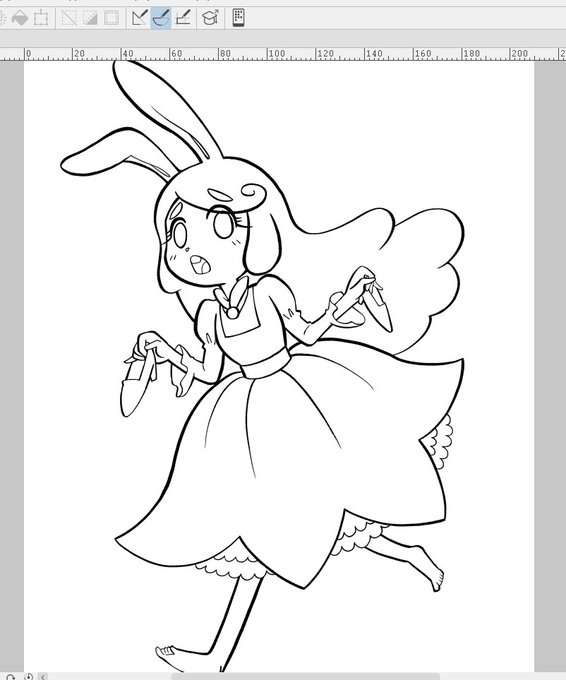Click the reset rotation icon at canvas bottom
Image resolution: width=566 pixels, height=680 pixels.
pos(29,677)
